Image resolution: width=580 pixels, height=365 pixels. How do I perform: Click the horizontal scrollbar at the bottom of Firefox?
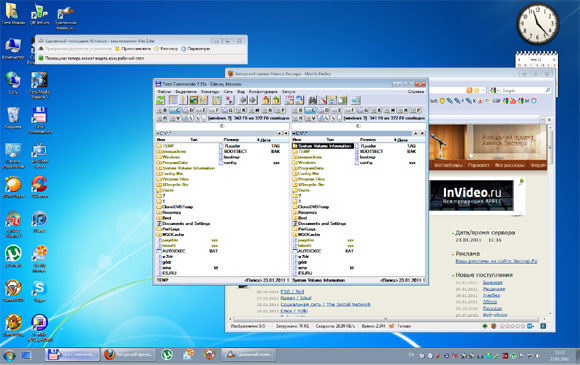click(385, 319)
